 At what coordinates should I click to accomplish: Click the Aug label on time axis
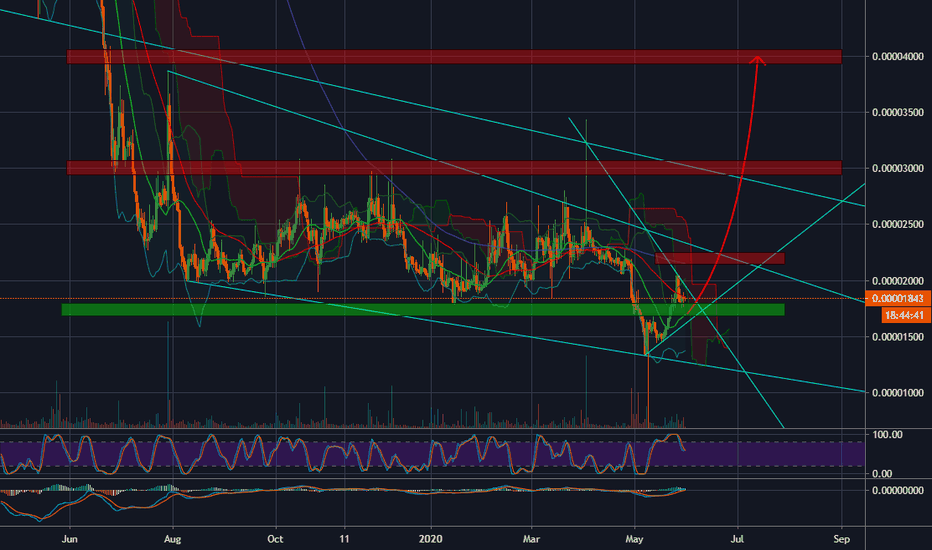(x=172, y=539)
